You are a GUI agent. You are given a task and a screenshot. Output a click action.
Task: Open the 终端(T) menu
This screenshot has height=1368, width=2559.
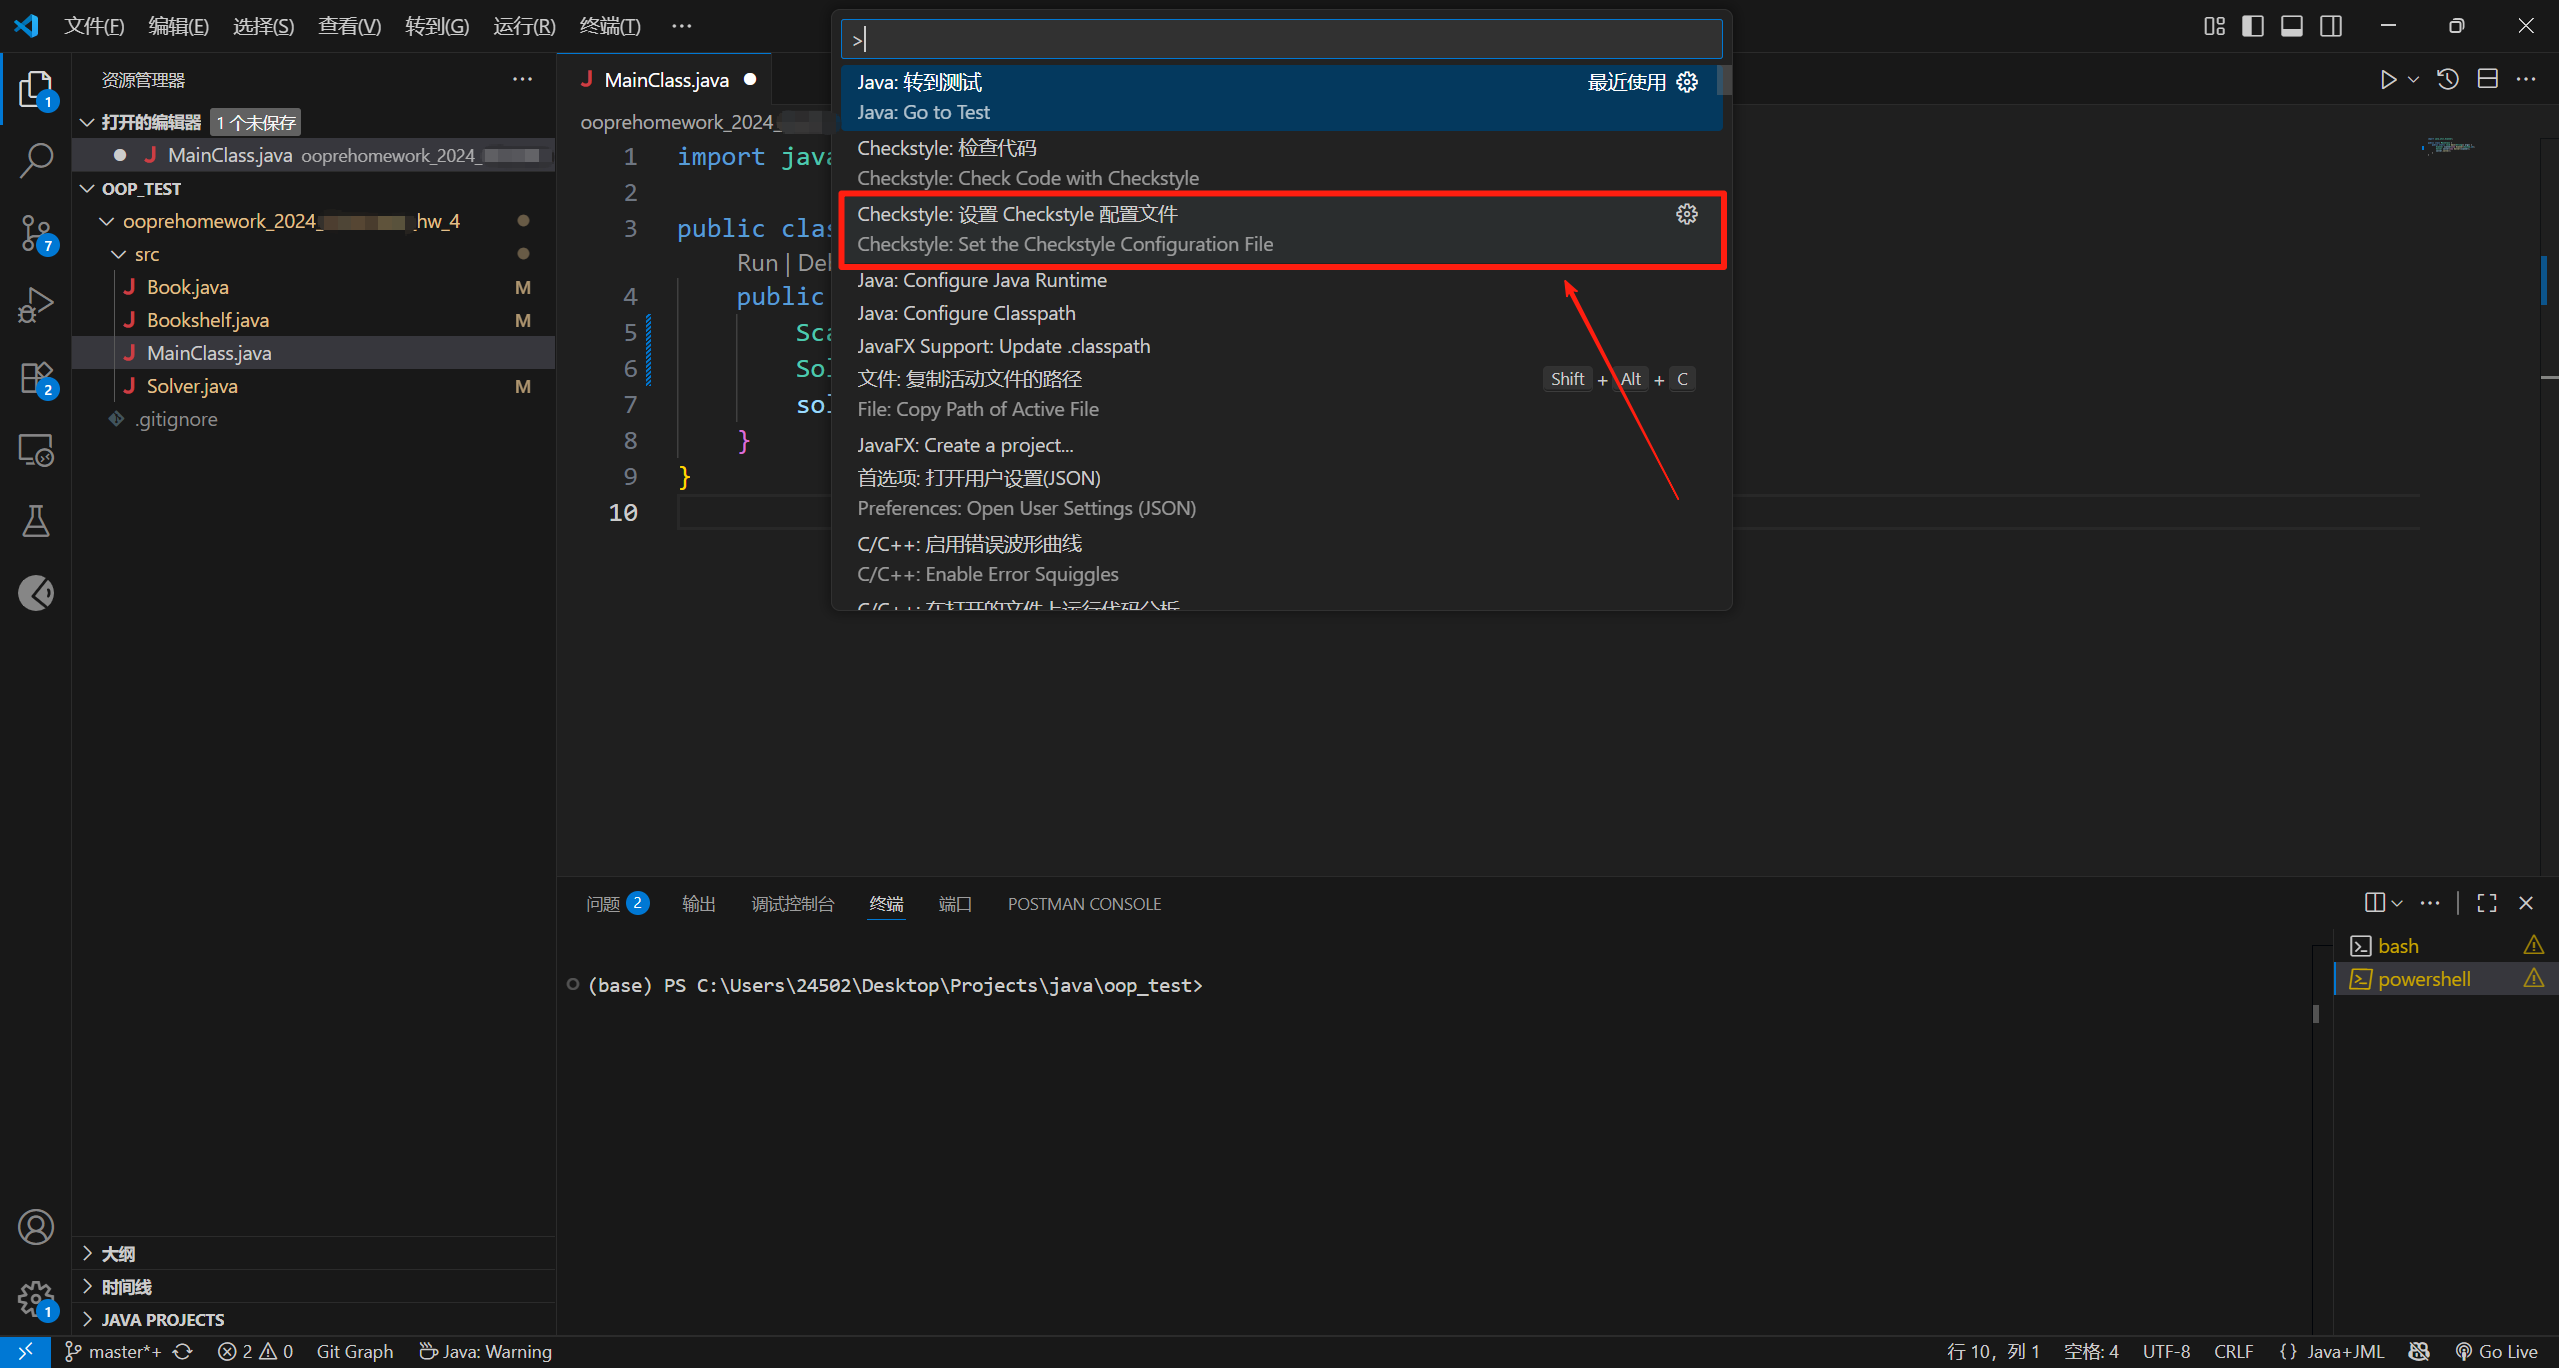coord(609,26)
